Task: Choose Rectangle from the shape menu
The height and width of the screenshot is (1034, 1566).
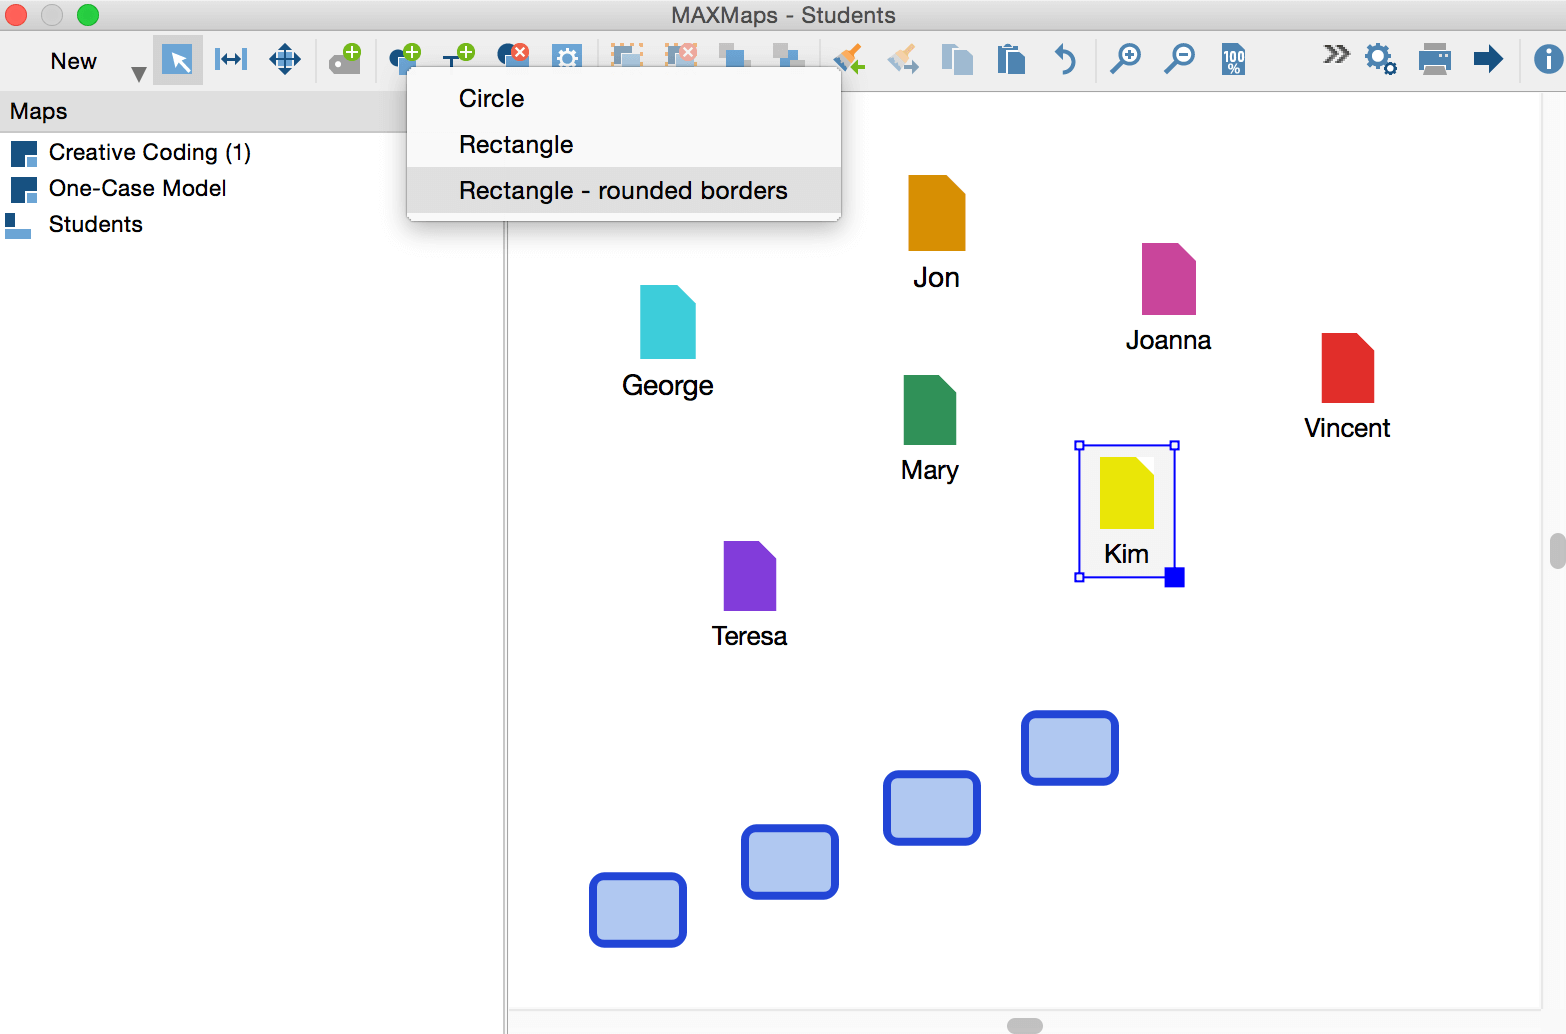Action: click(x=624, y=144)
